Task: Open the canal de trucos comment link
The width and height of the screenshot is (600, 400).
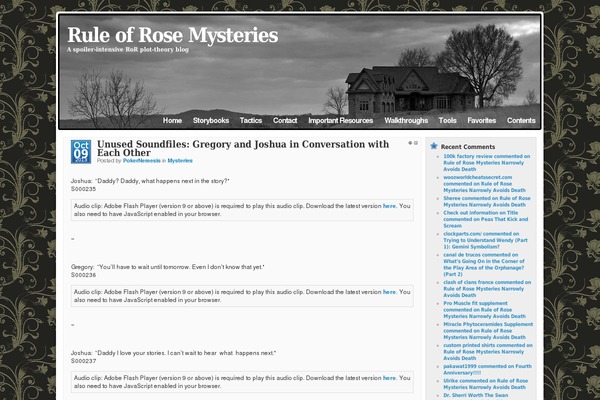Action: [x=484, y=264]
